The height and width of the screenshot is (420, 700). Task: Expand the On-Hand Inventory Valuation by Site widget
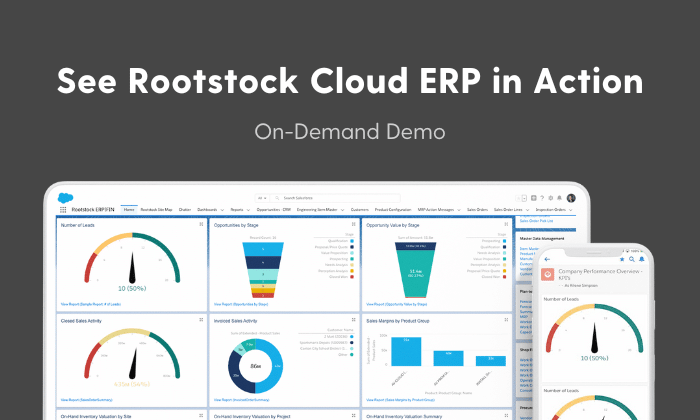pyautogui.click(x=201, y=416)
